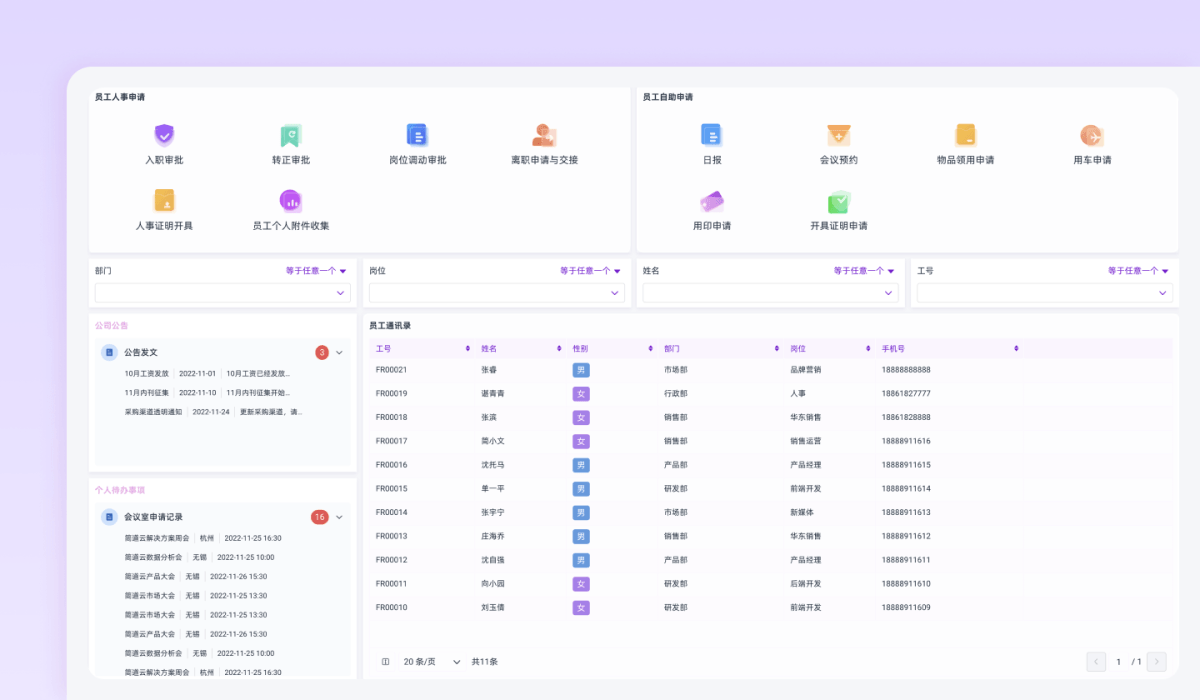Click the column settings icon beside 20 条/页
Viewport: 1200px width, 700px height.
click(386, 662)
